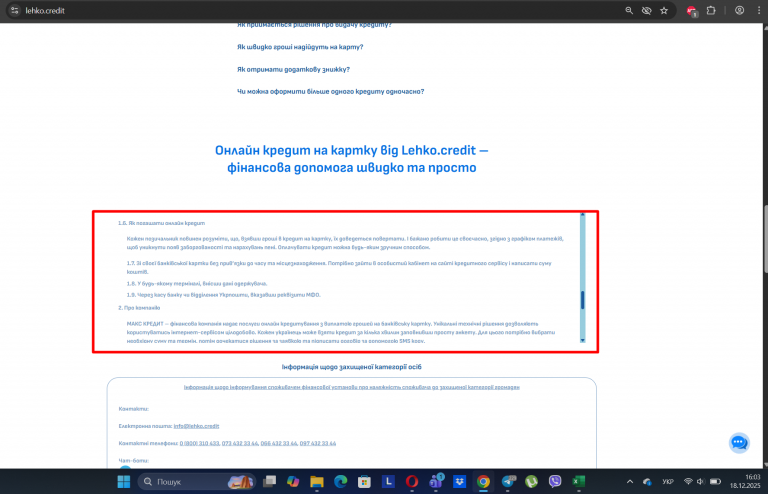Image resolution: width=768 pixels, height=494 pixels.
Task: Click the crossed-out eye icon in the address bar
Action: tap(647, 10)
